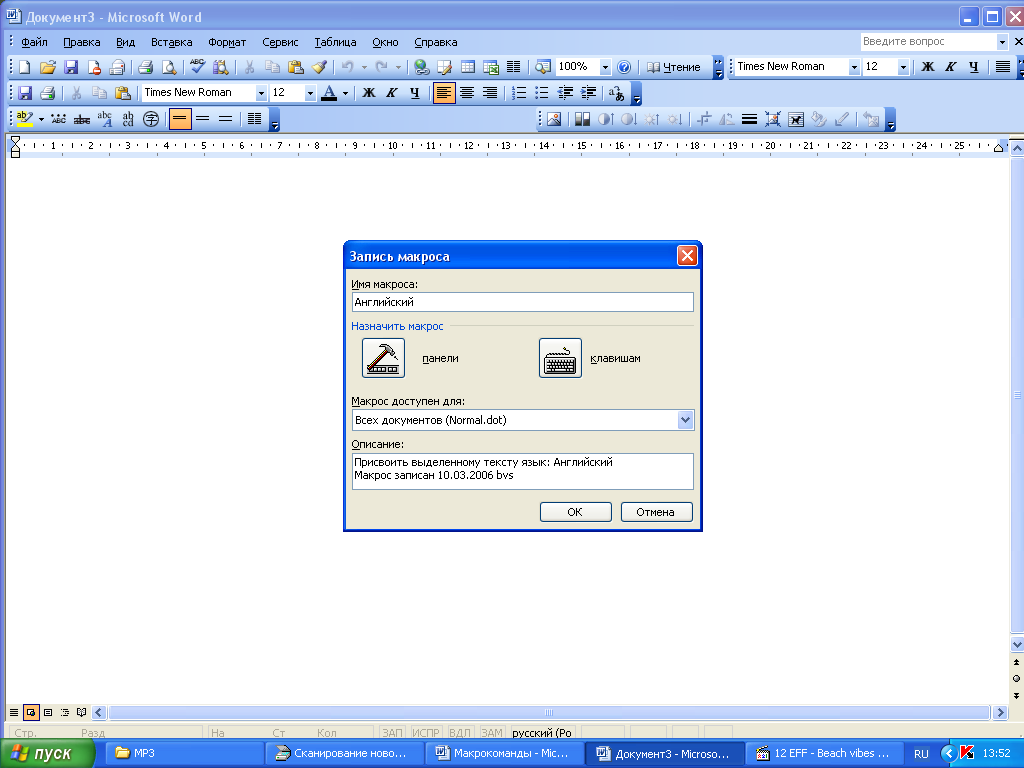Open Word Help via the blue question mark
1024x768 pixels.
click(624, 67)
